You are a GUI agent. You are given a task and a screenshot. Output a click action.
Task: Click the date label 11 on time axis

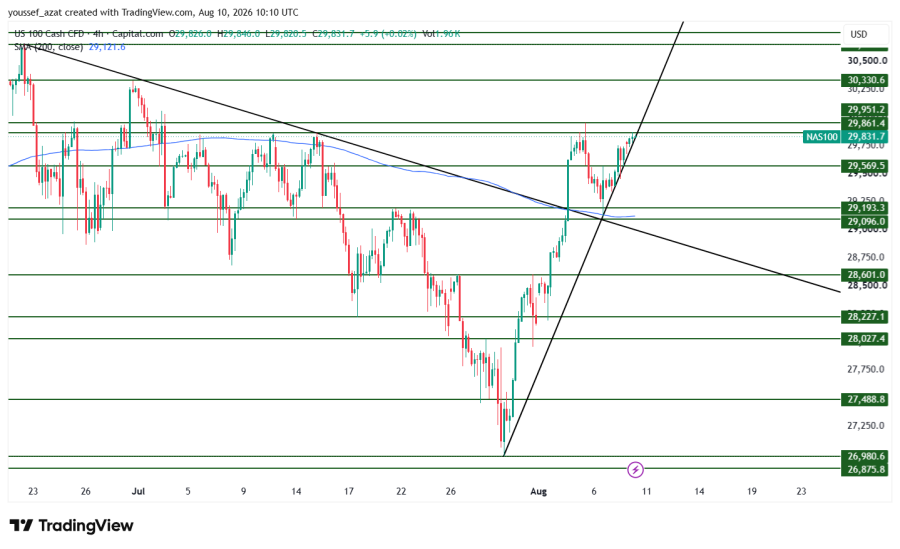647,492
